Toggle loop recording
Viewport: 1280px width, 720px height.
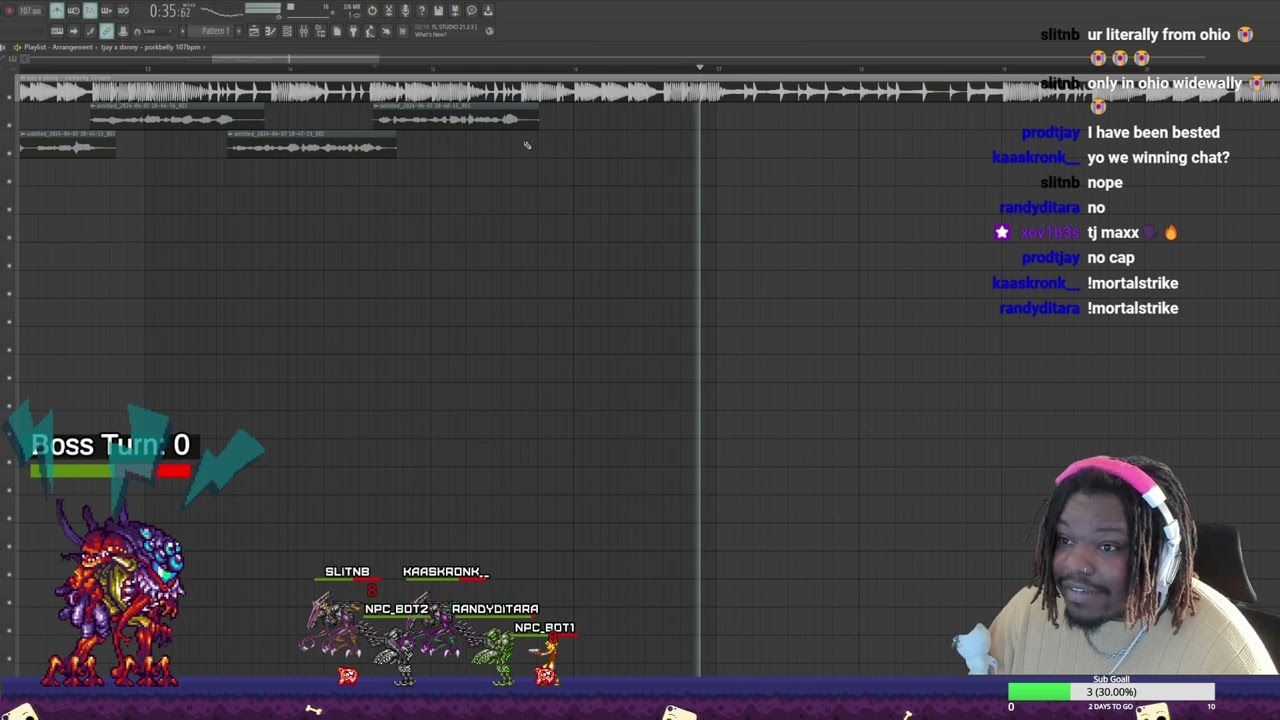[x=123, y=10]
